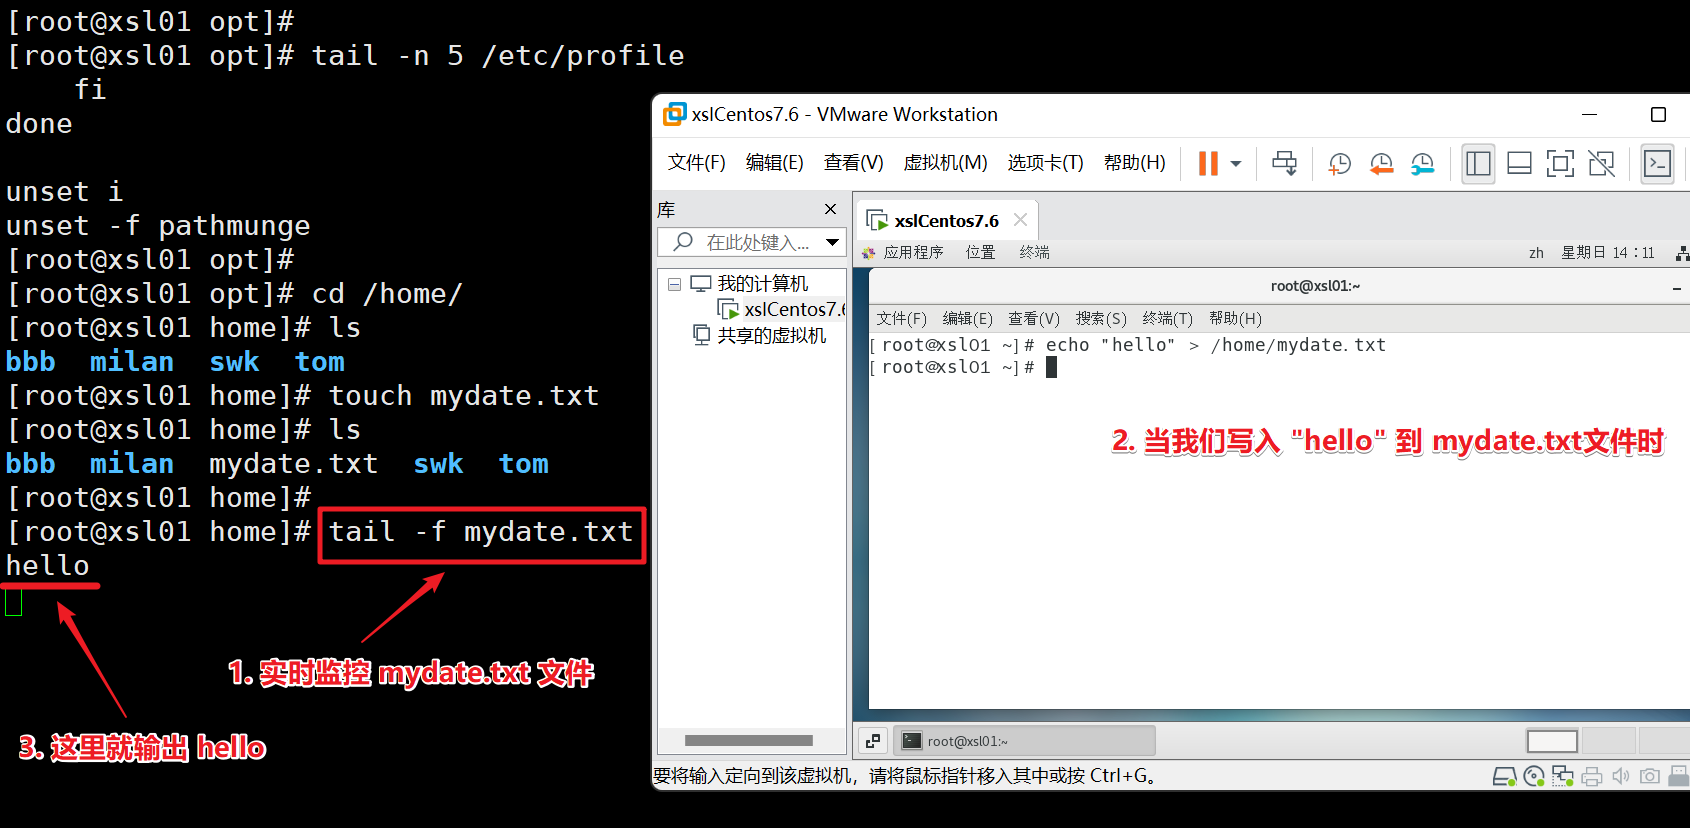Minimize the root@xsl01:~ guest terminal window
Image resolution: width=1690 pixels, height=828 pixels.
[1677, 289]
